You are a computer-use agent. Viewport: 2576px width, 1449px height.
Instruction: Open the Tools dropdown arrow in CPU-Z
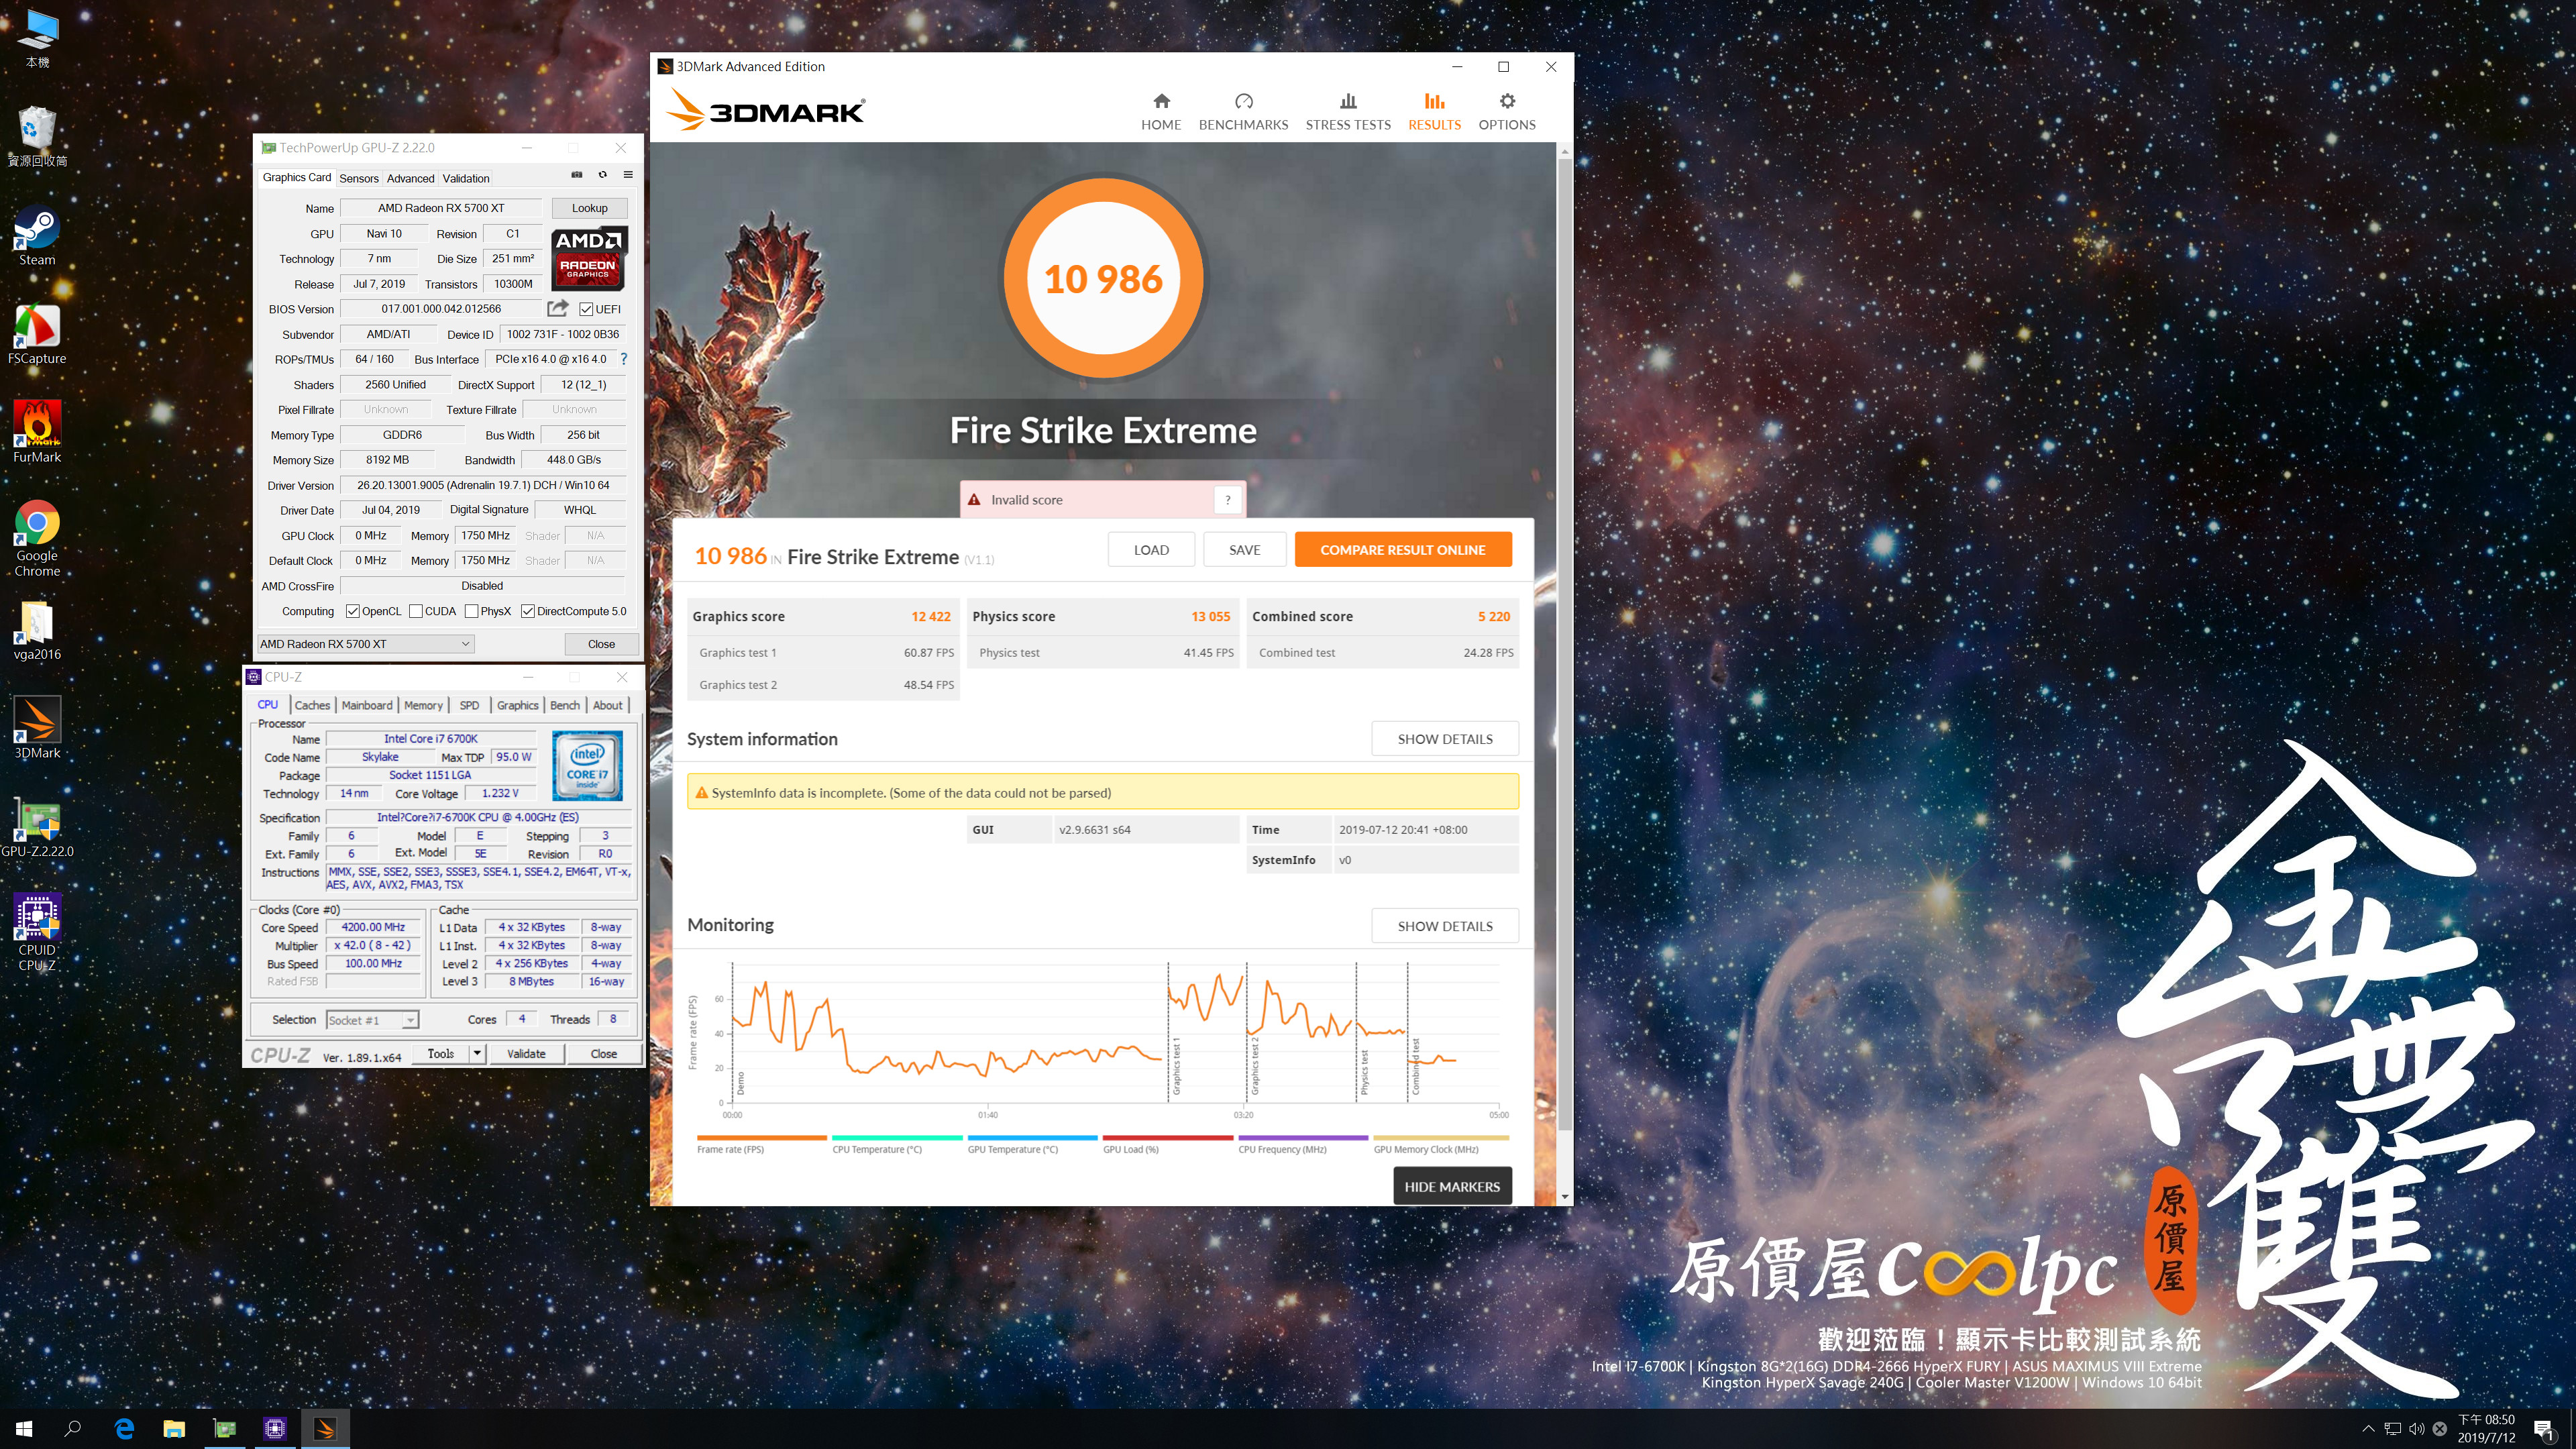[x=477, y=1053]
